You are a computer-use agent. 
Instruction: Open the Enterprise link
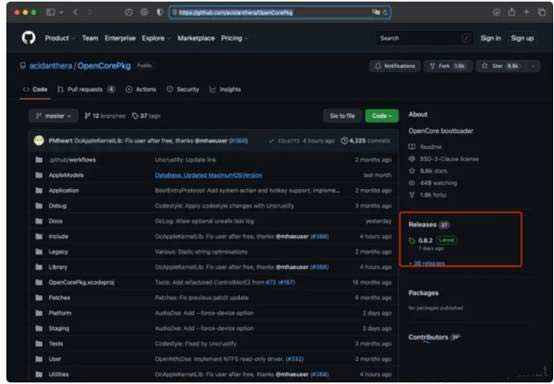tap(120, 38)
